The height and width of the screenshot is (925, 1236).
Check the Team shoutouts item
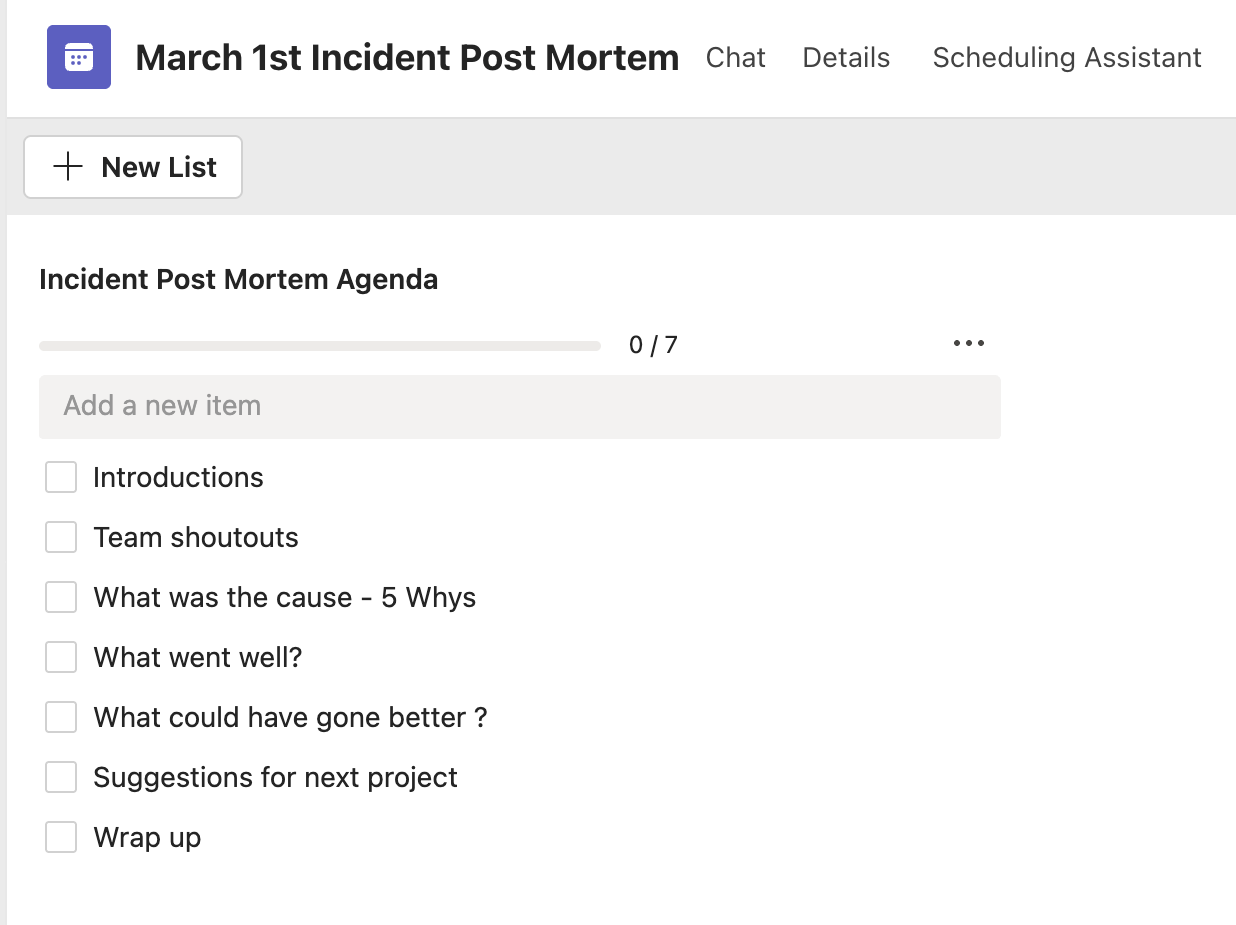(60, 537)
